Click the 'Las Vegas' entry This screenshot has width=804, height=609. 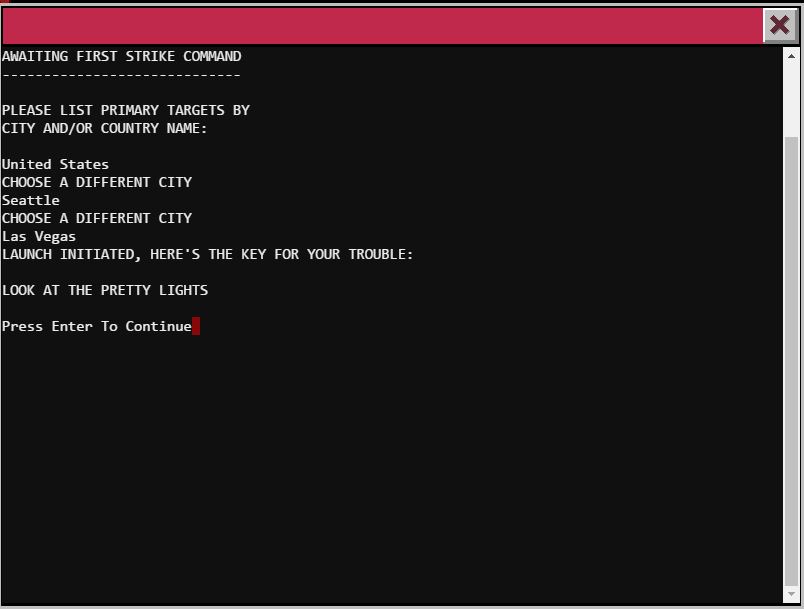tap(39, 236)
